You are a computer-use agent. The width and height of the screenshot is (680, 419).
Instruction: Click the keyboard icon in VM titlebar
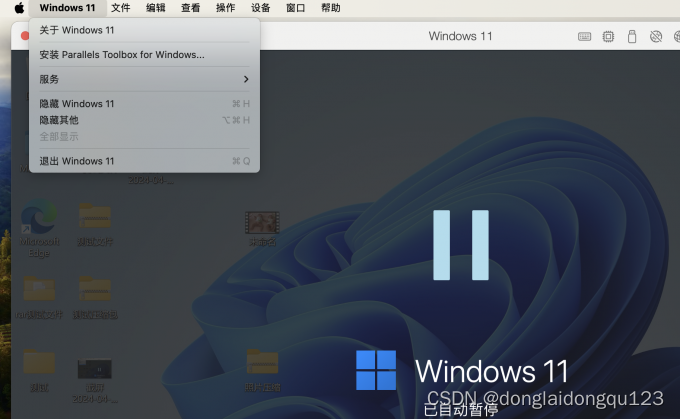pyautogui.click(x=584, y=36)
